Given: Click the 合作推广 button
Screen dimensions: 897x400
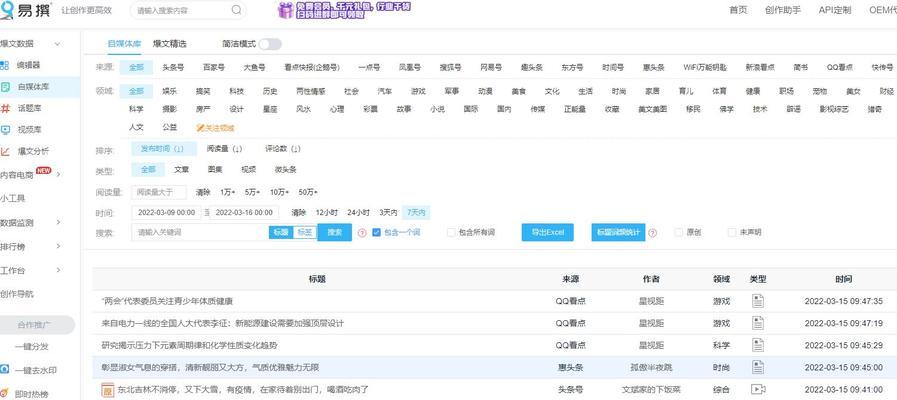Looking at the screenshot, I should [35, 325].
